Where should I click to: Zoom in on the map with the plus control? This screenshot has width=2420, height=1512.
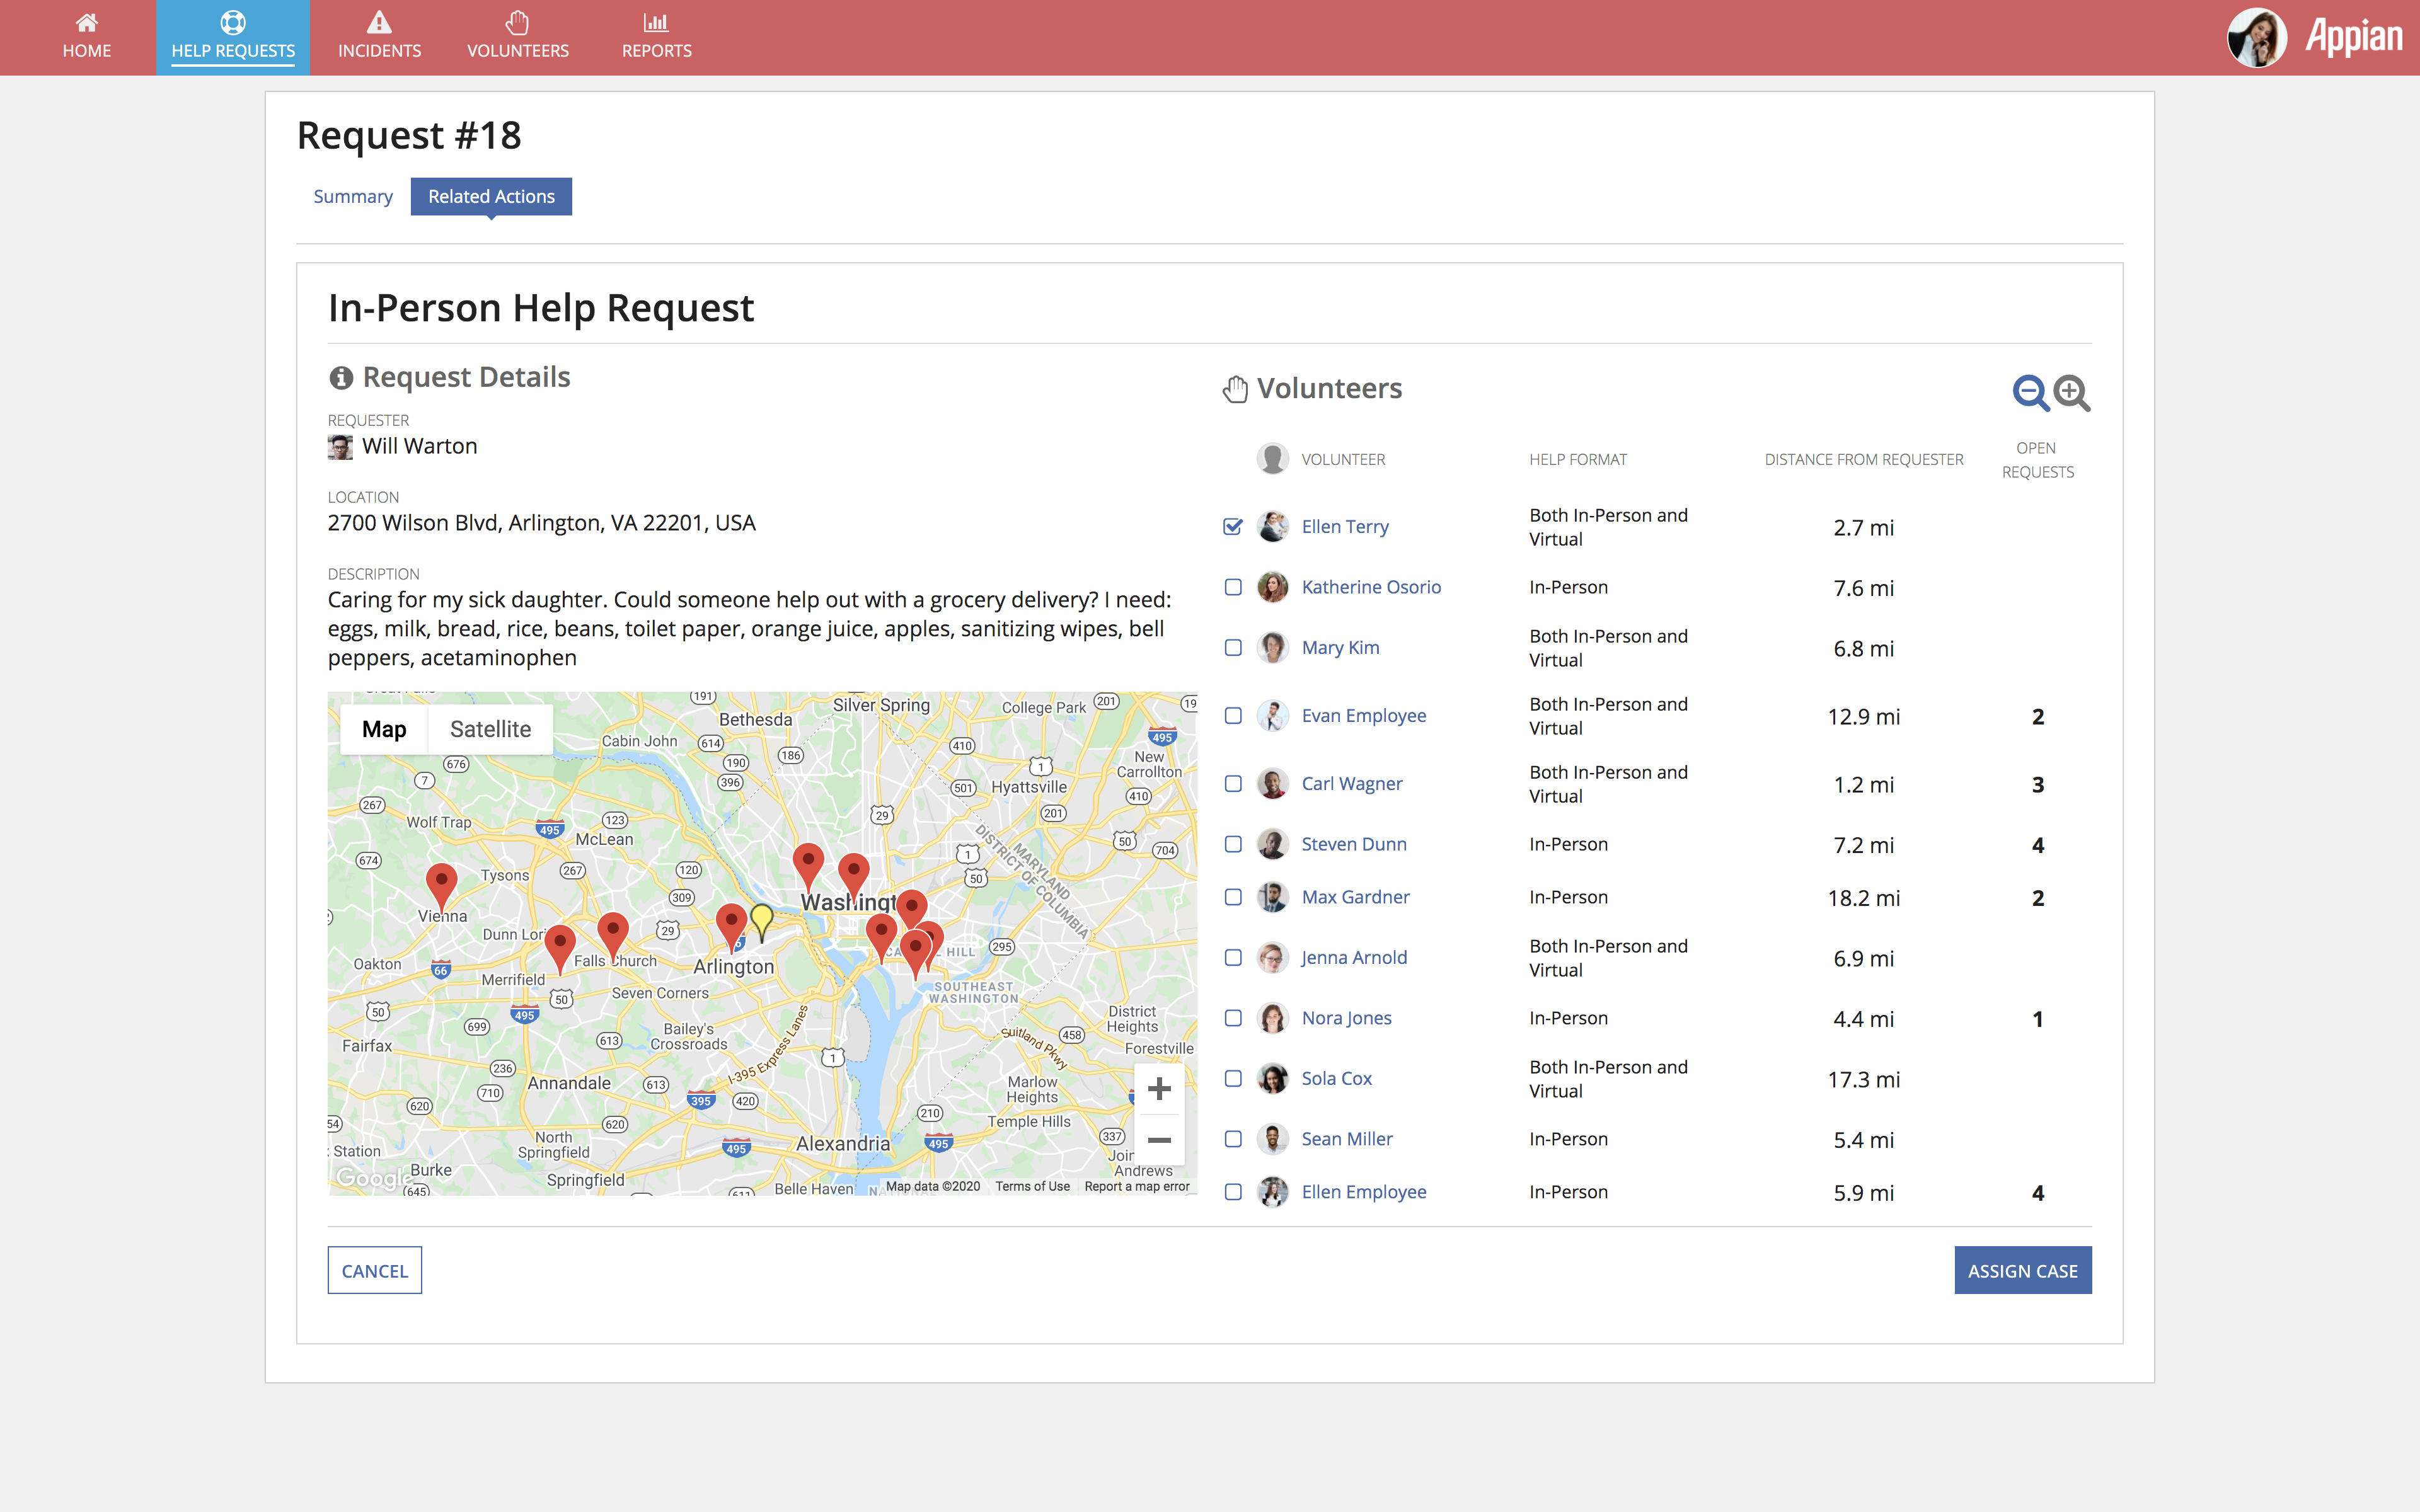1160,1088
